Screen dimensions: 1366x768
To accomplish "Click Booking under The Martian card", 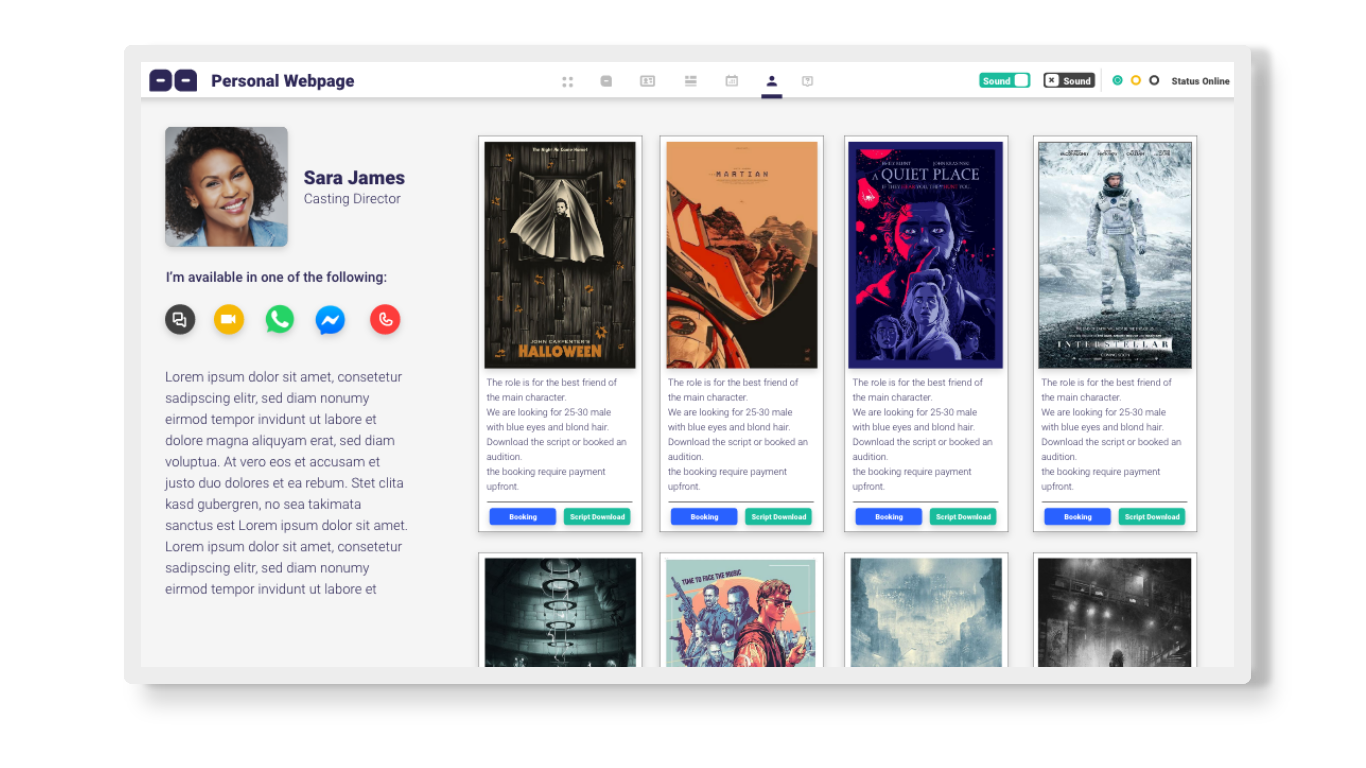I will click(x=704, y=517).
